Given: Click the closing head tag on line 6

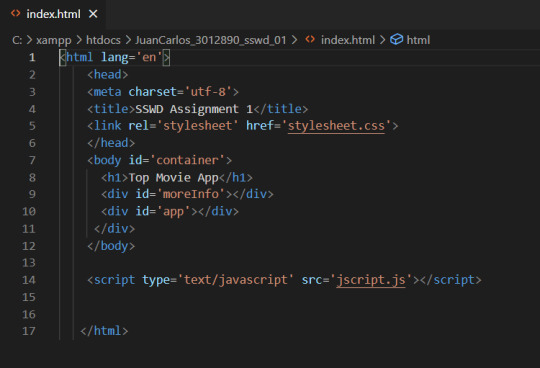Looking at the screenshot, I should pos(111,143).
